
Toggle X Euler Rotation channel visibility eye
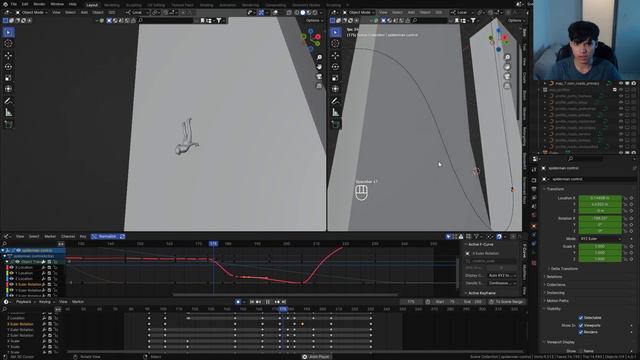pos(11,284)
